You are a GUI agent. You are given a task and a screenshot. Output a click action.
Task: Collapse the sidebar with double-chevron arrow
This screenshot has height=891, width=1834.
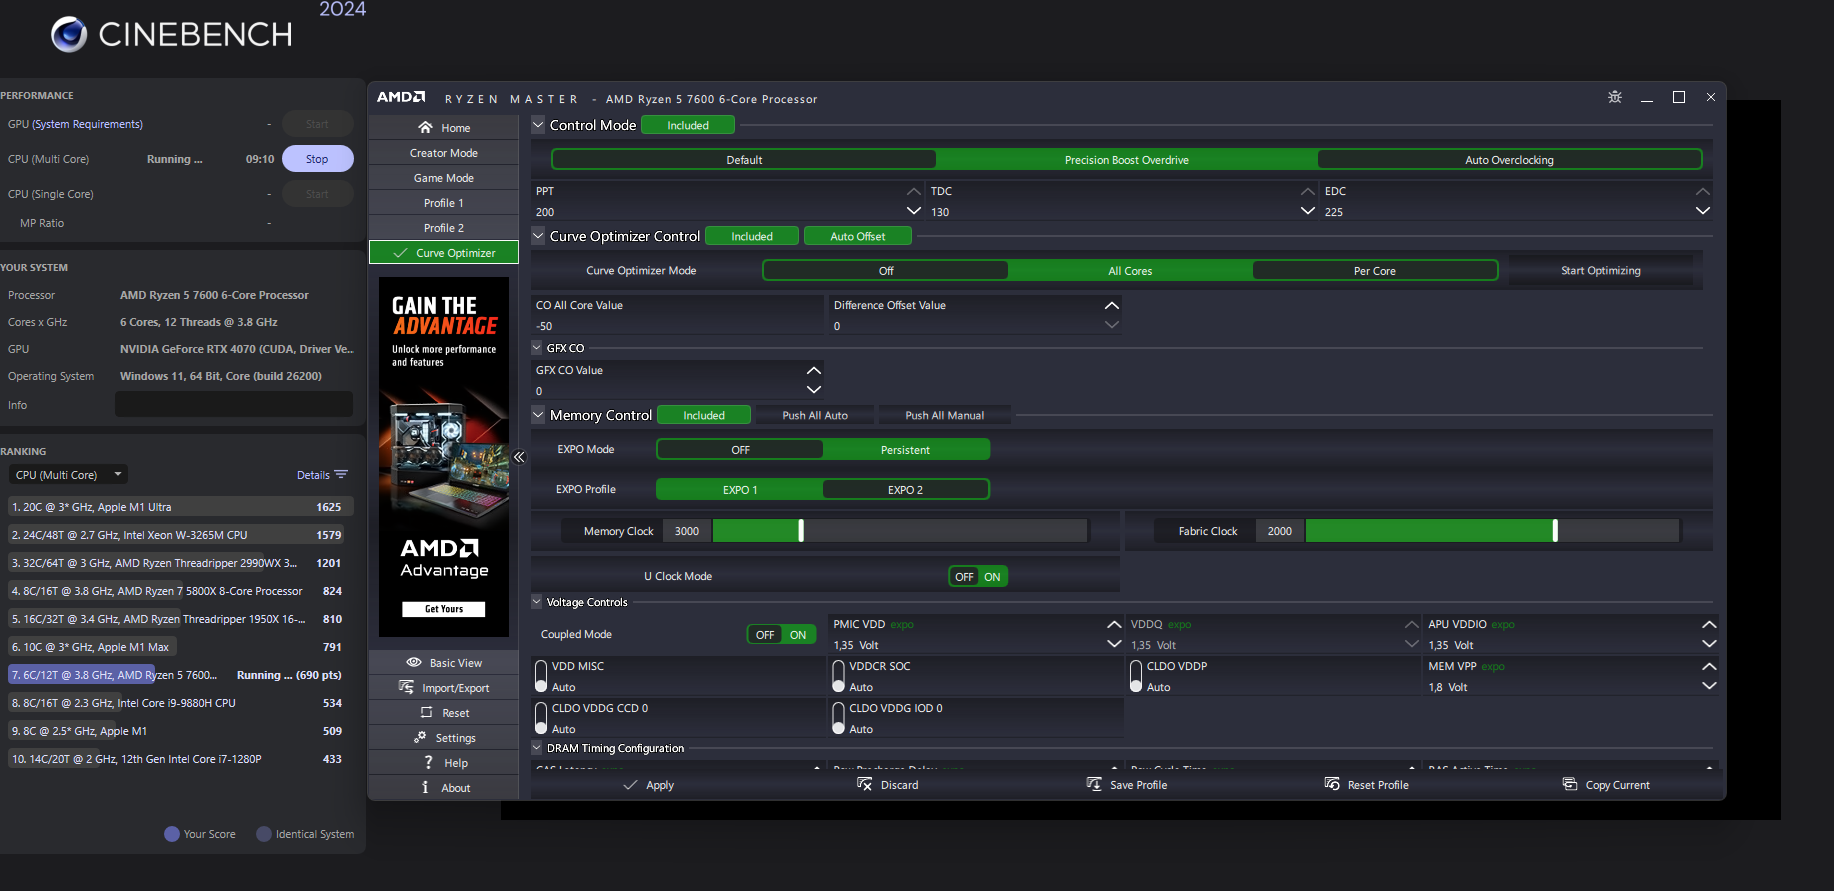point(519,457)
